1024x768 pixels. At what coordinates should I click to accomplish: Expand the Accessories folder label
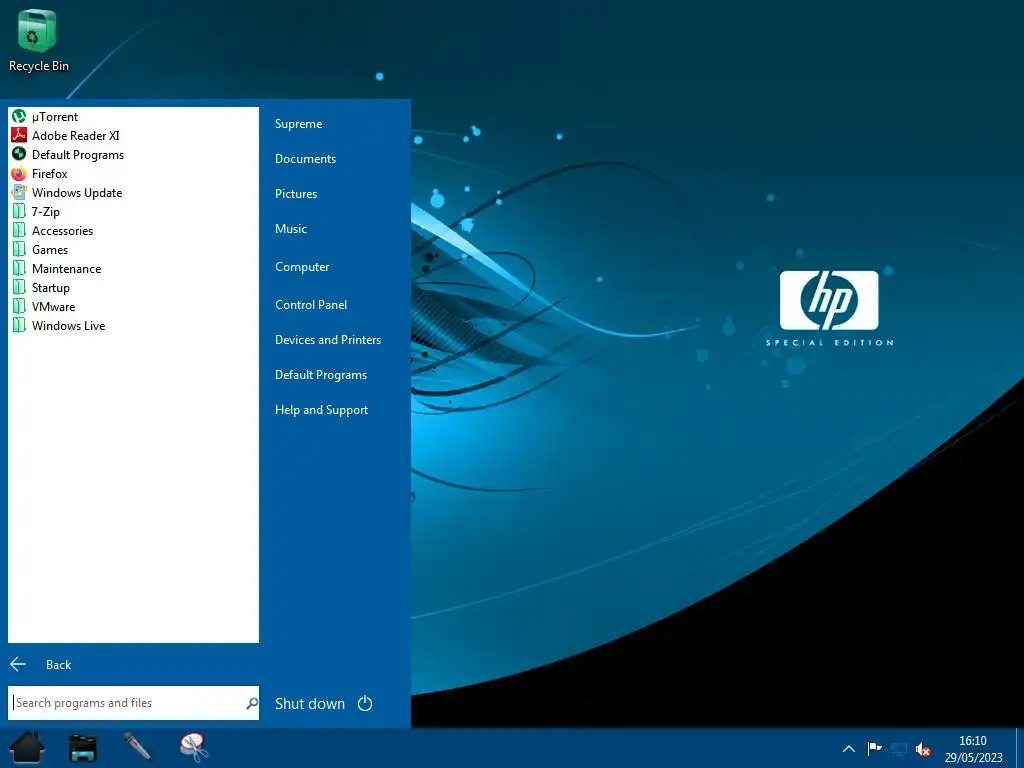(63, 231)
